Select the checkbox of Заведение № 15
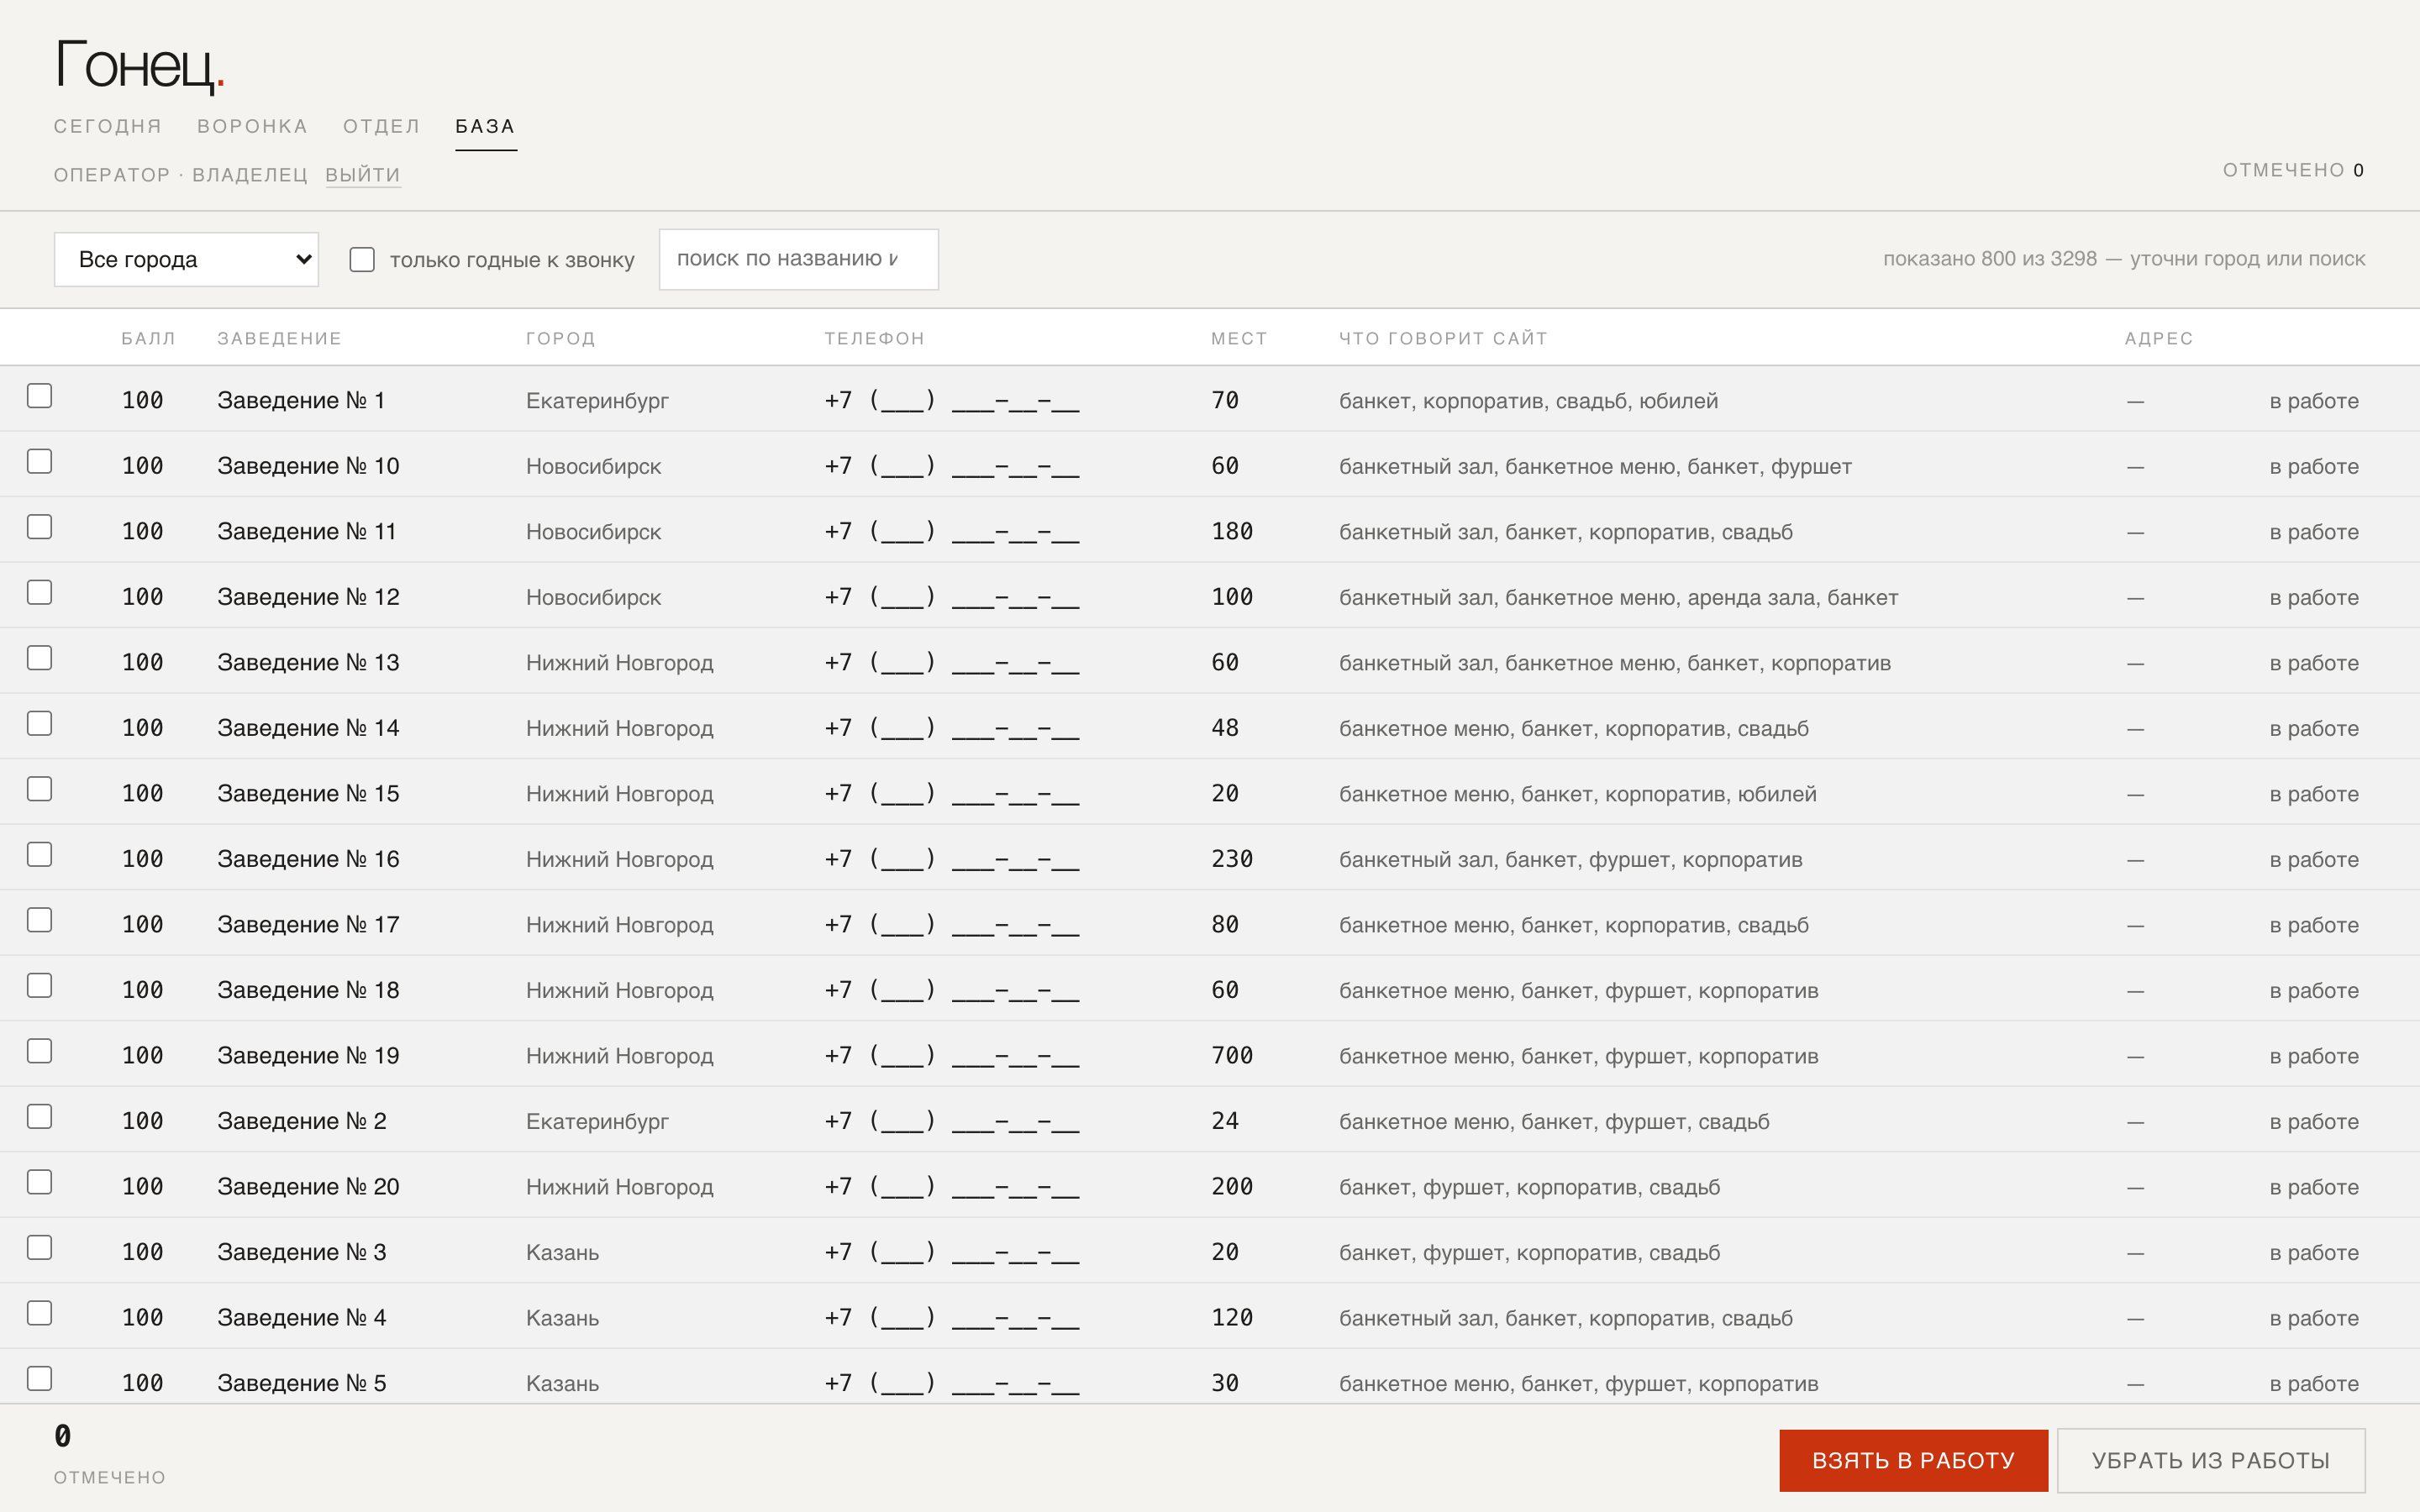The width and height of the screenshot is (2420, 1512). [x=39, y=789]
